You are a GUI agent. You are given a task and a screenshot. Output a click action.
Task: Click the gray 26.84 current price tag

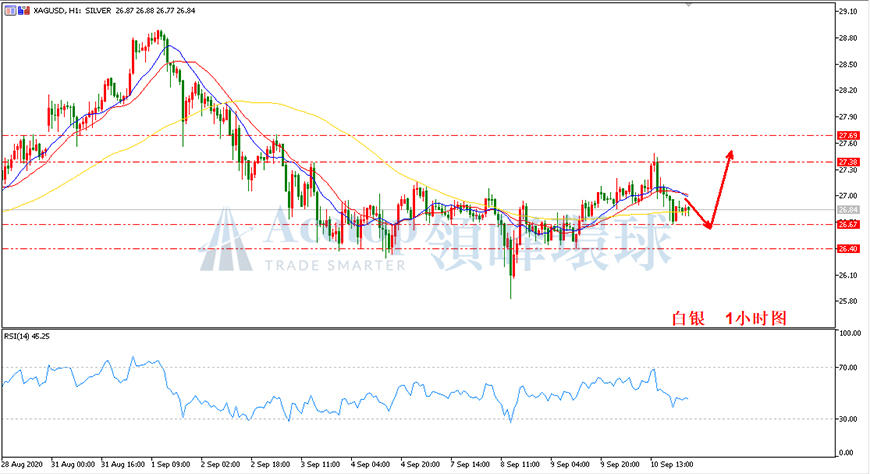pyautogui.click(x=848, y=210)
